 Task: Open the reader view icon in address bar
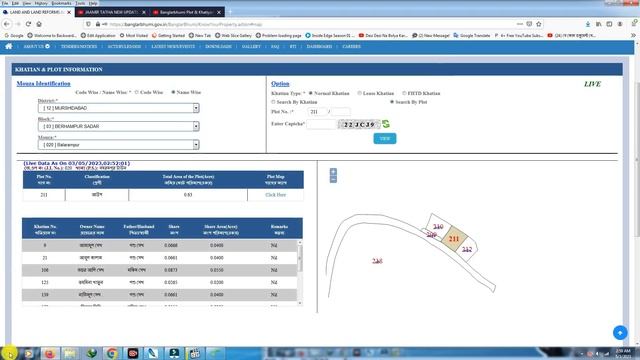529,24
